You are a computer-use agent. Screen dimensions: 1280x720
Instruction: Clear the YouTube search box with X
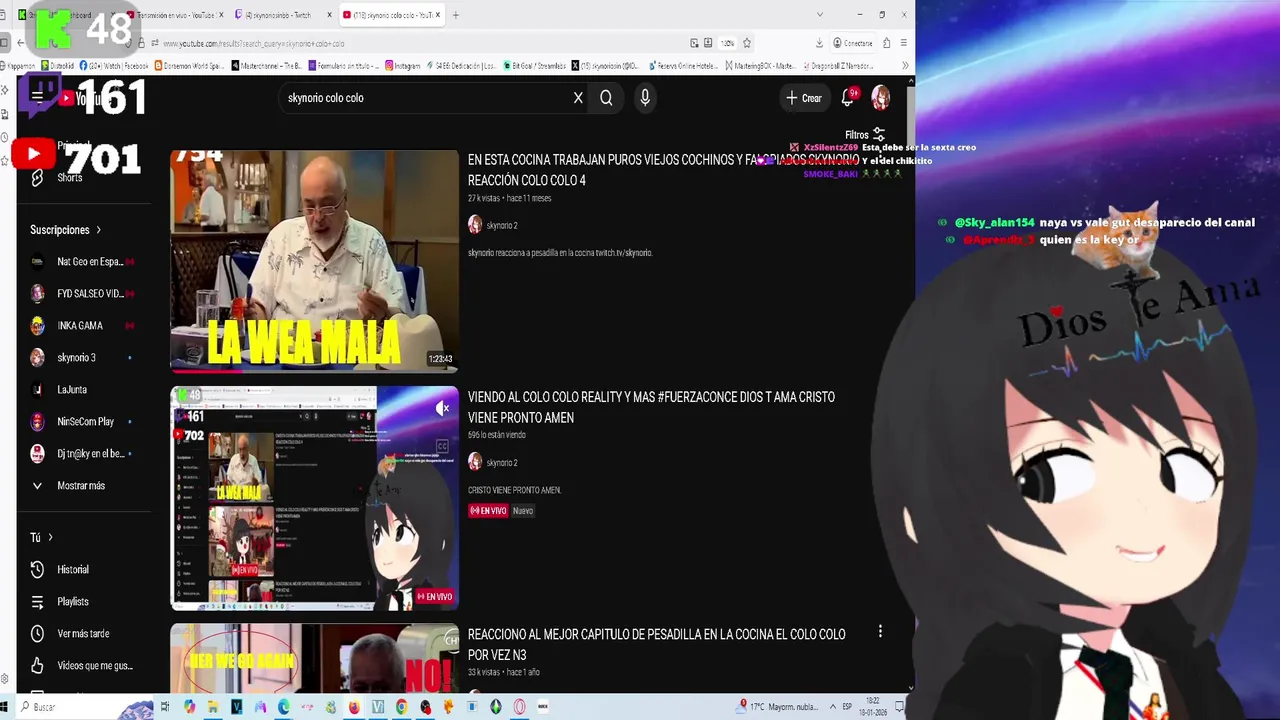(578, 98)
